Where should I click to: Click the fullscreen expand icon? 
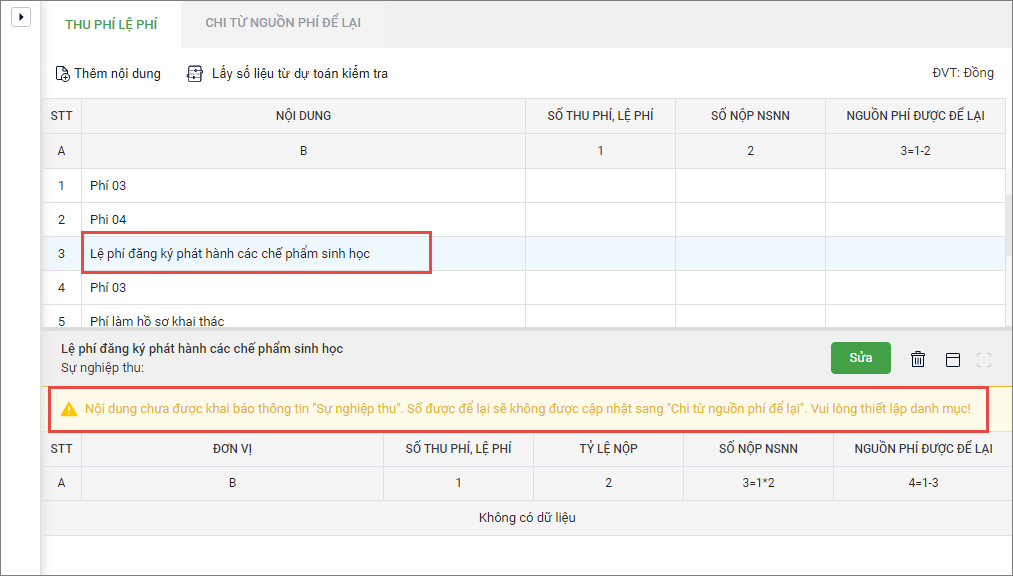[x=983, y=359]
